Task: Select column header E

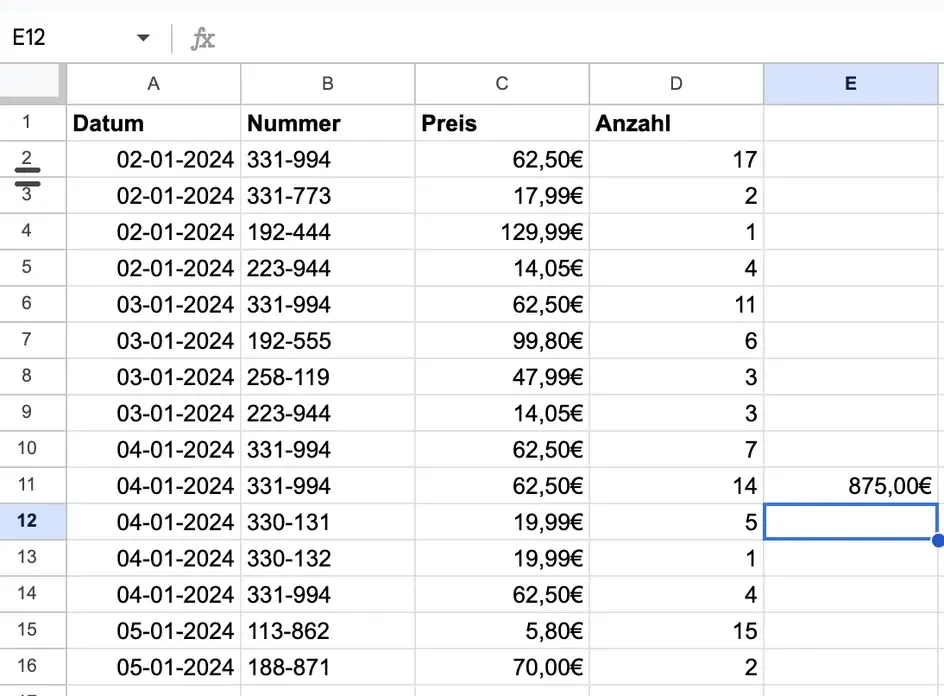Action: [x=850, y=84]
